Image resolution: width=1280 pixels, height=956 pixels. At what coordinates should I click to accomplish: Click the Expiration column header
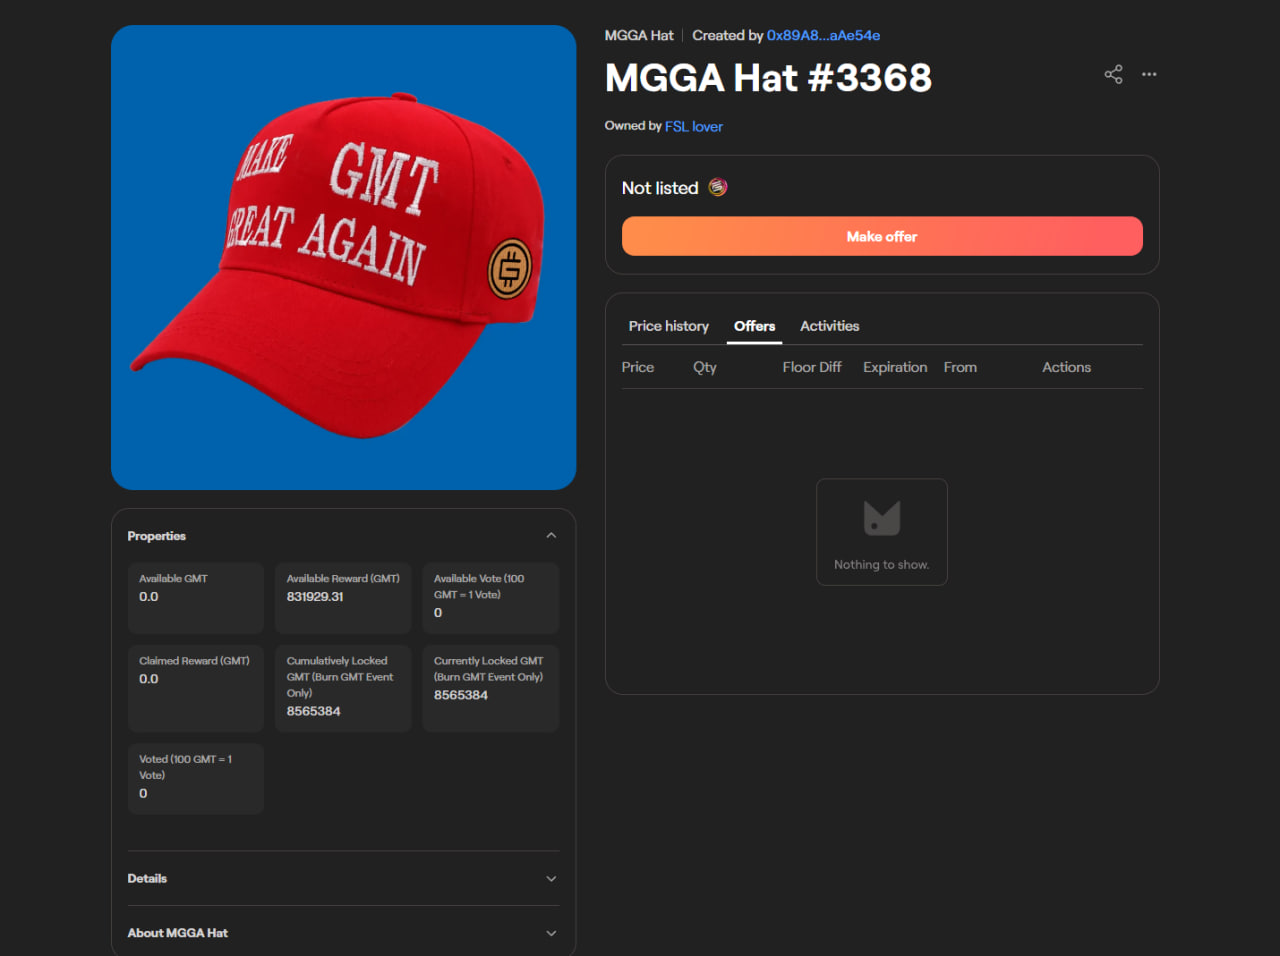[x=895, y=367]
